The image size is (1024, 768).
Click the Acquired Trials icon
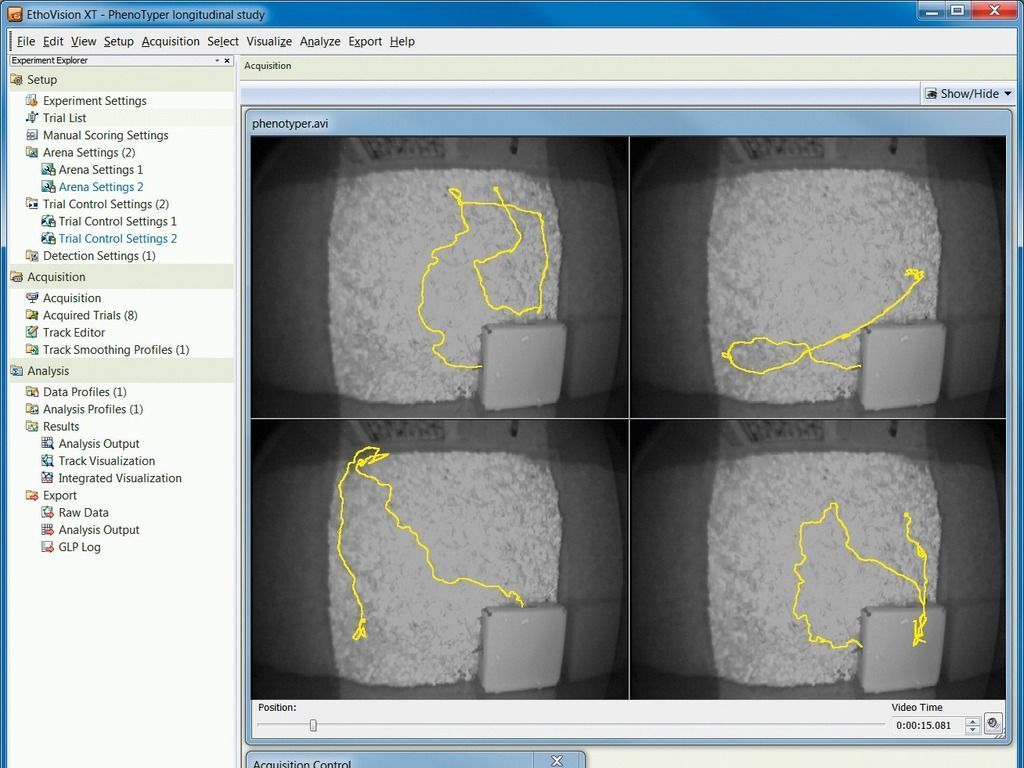(x=31, y=315)
